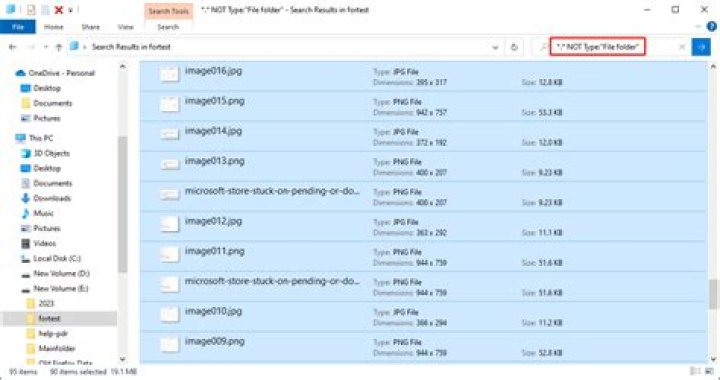
Task: Select Desktop under This PC
Action: pos(47,168)
